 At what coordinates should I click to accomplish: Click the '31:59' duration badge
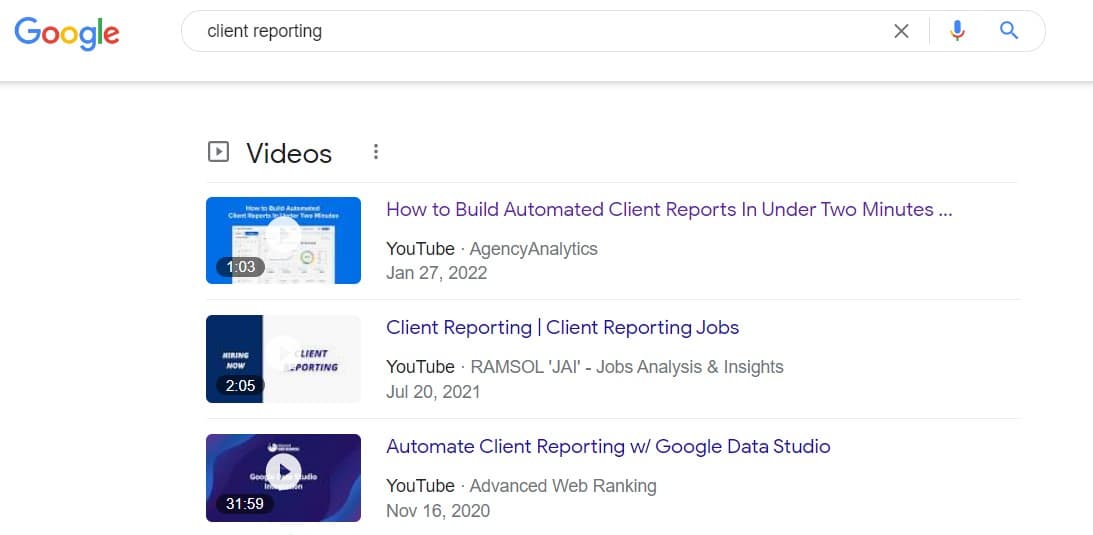[244, 504]
